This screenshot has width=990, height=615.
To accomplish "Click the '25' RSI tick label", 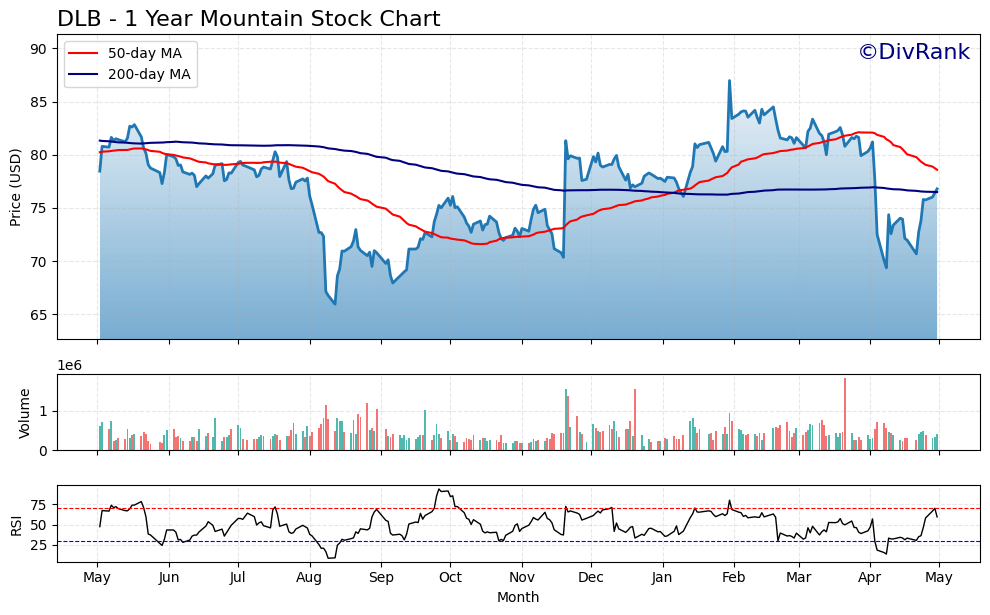I will click(39, 544).
